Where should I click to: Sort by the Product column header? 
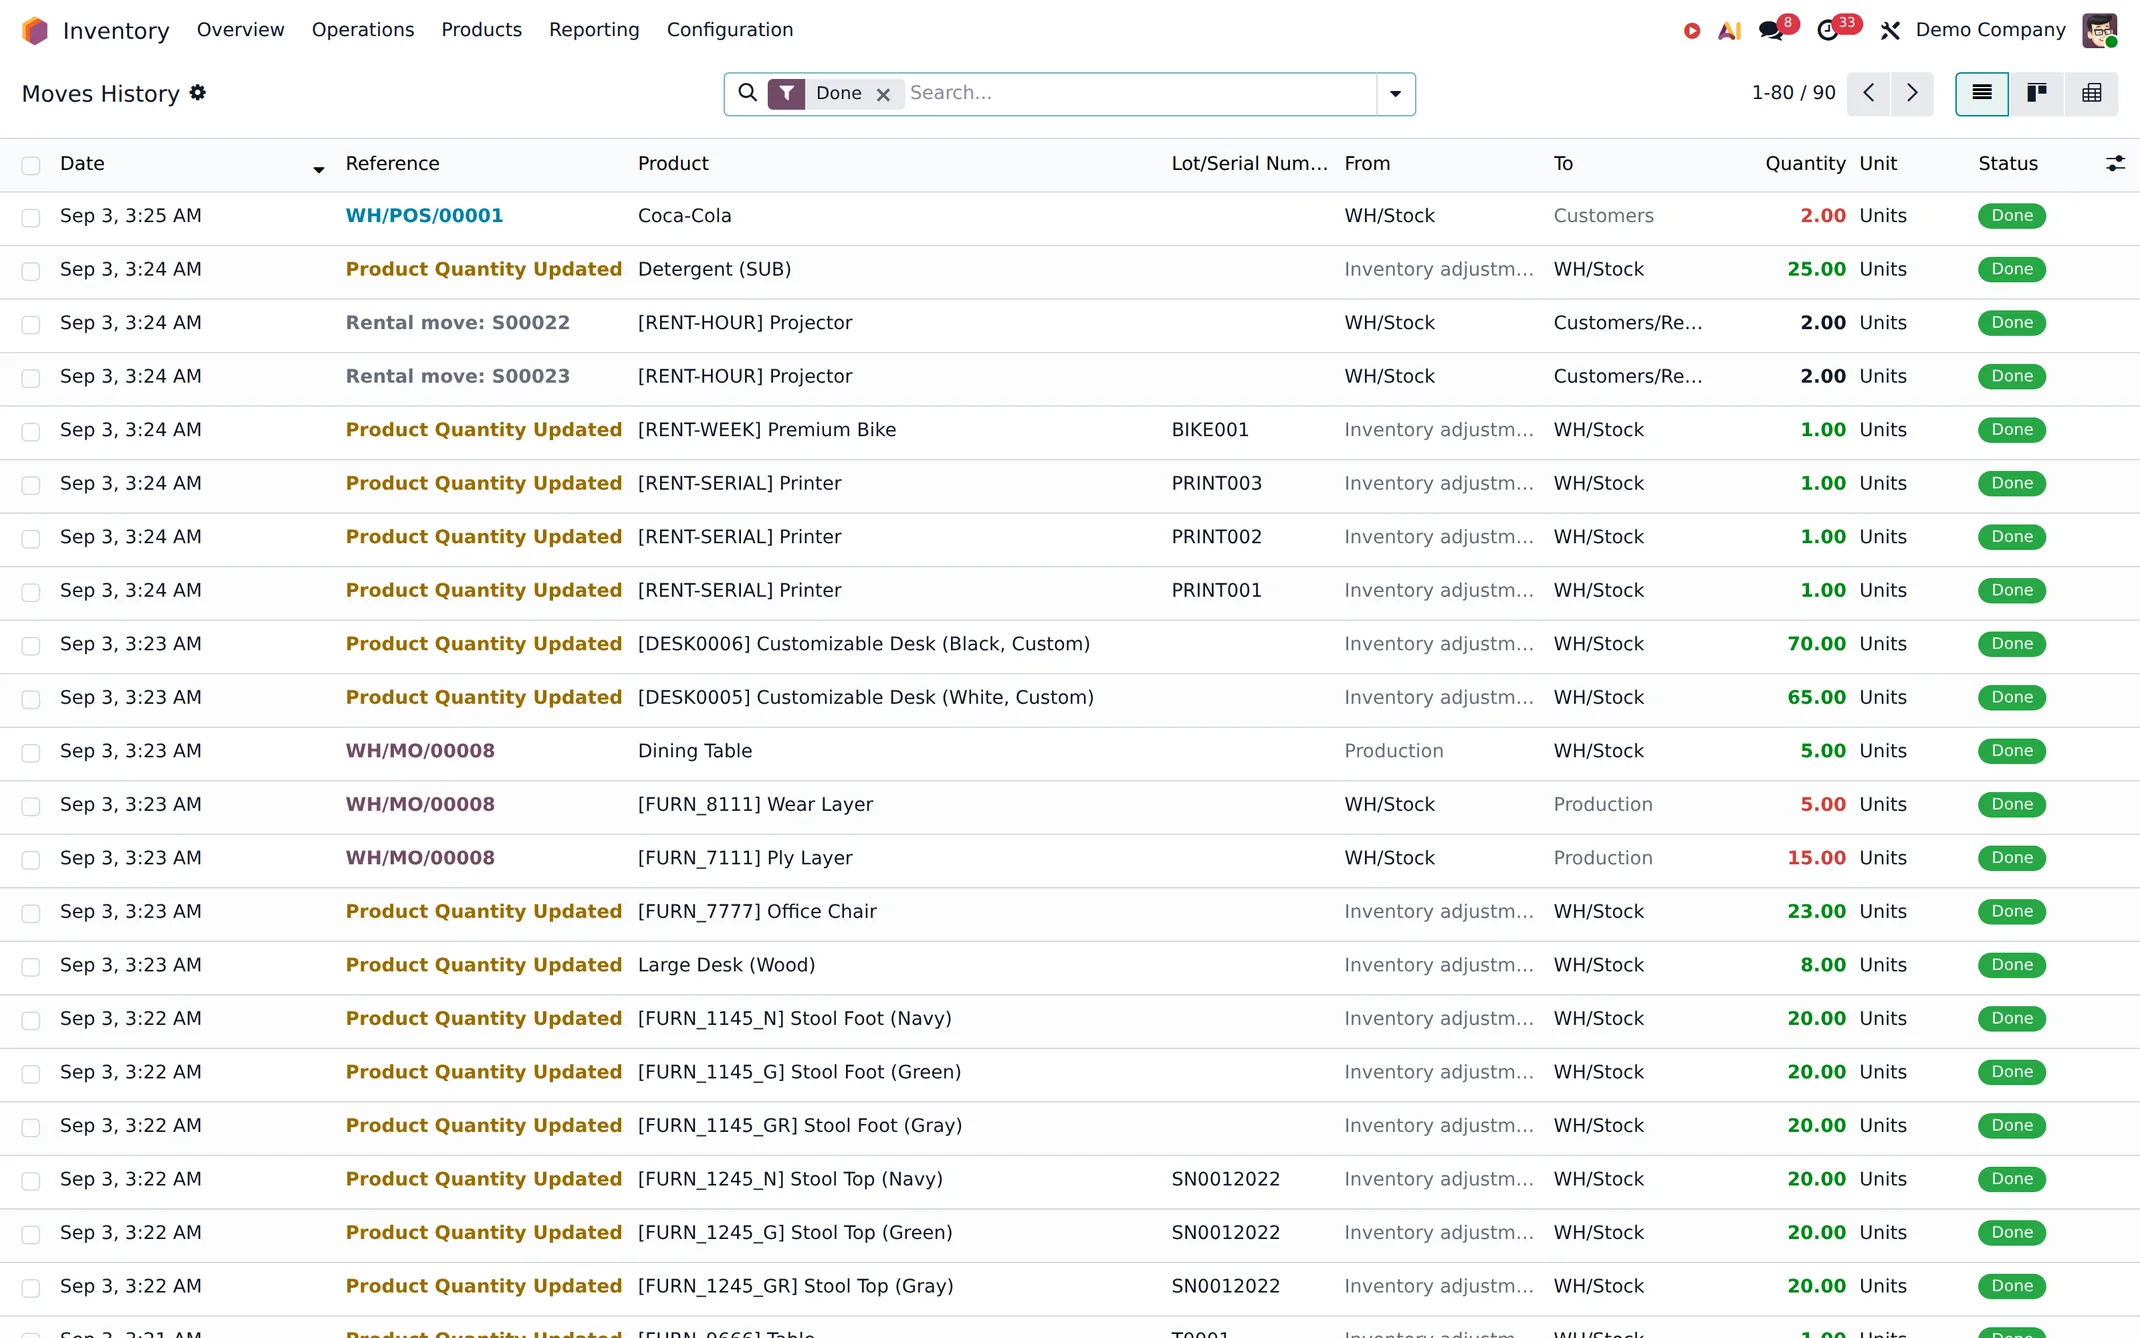tap(673, 163)
